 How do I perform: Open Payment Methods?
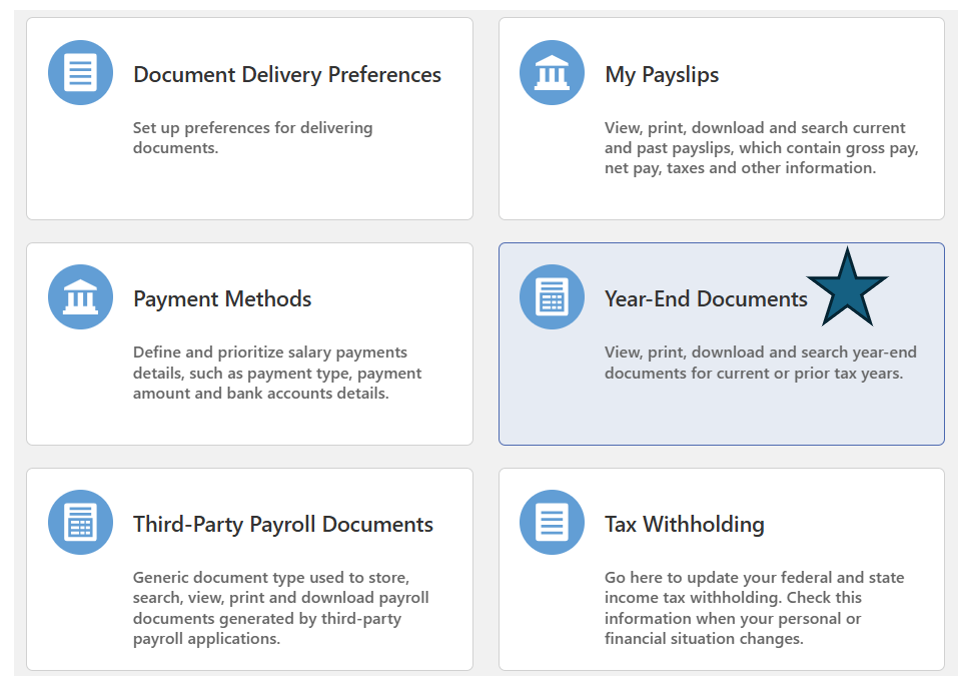pos(222,299)
